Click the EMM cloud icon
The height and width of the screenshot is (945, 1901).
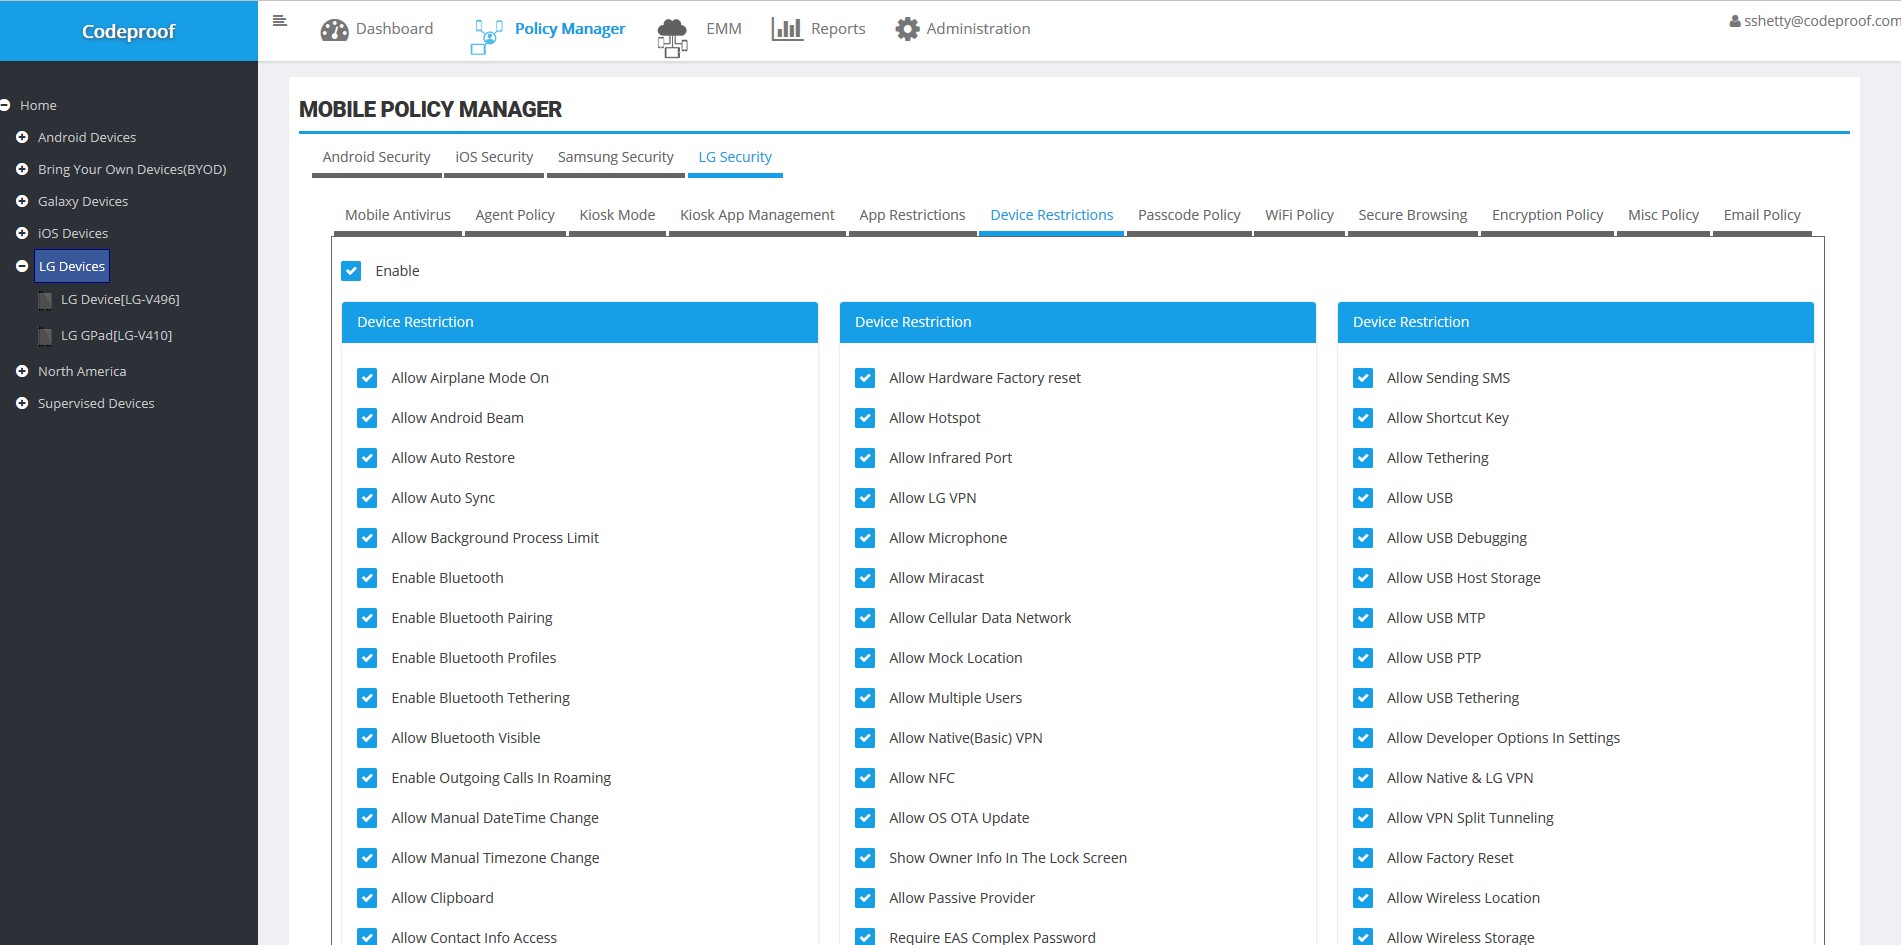pyautogui.click(x=672, y=38)
